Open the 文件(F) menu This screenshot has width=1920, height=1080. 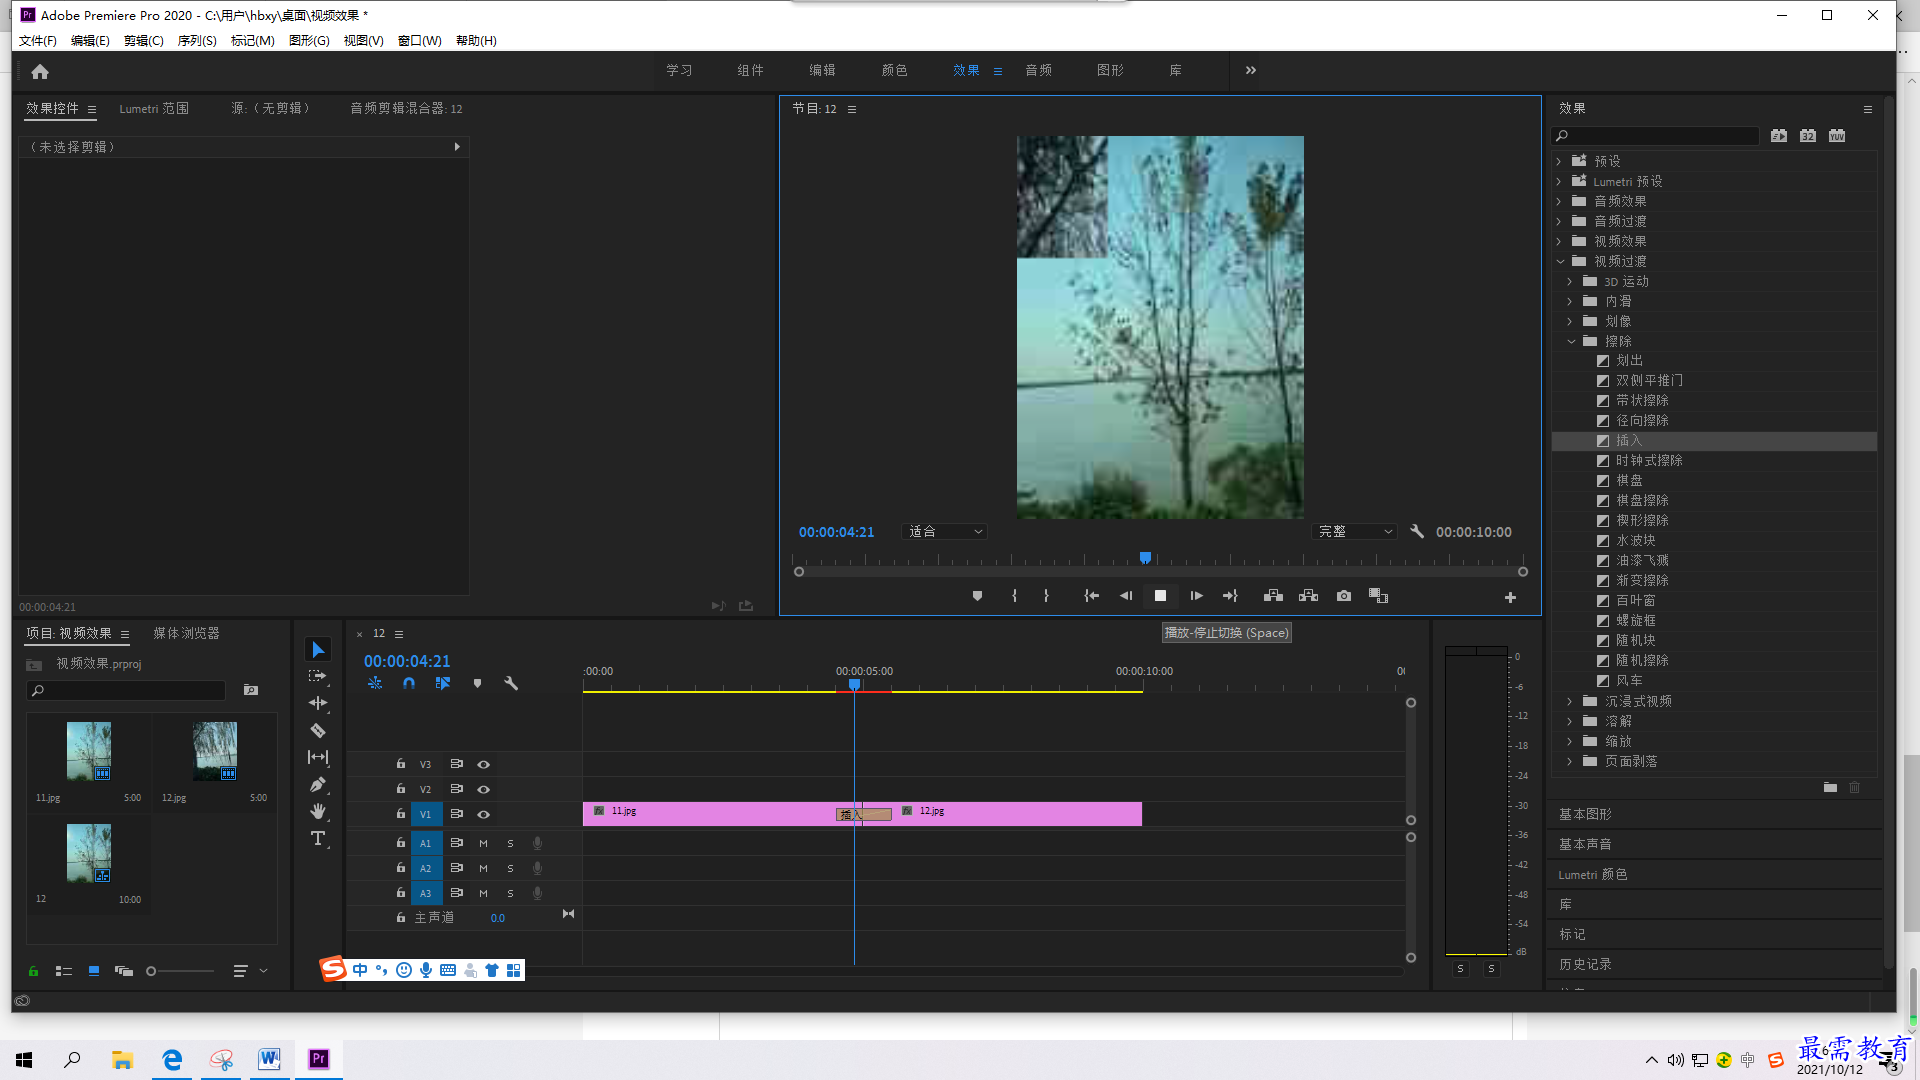tap(38, 41)
